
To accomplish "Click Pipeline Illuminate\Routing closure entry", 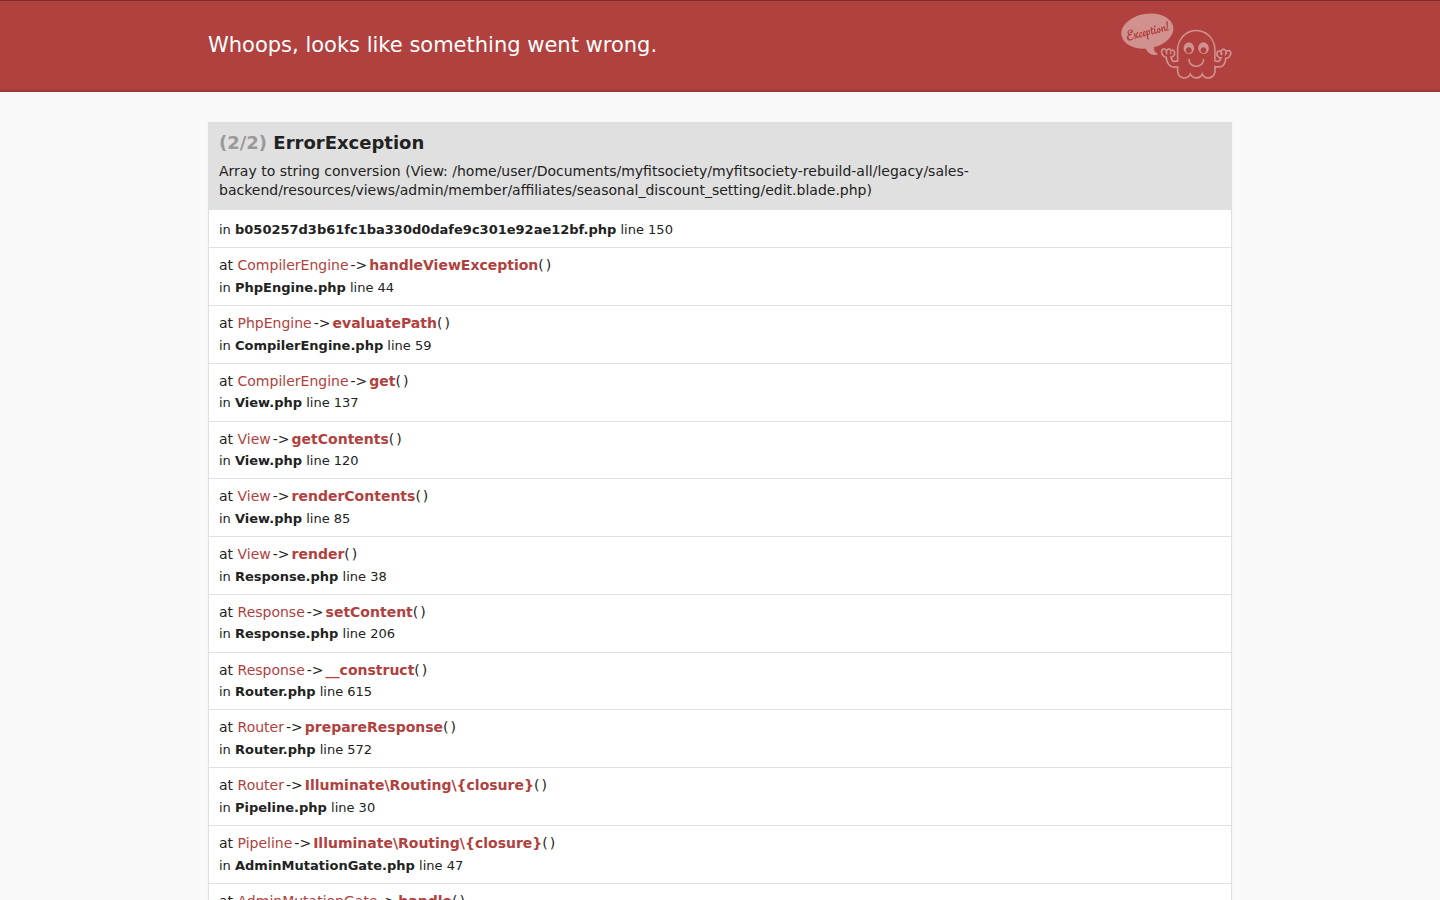I will coord(427,843).
